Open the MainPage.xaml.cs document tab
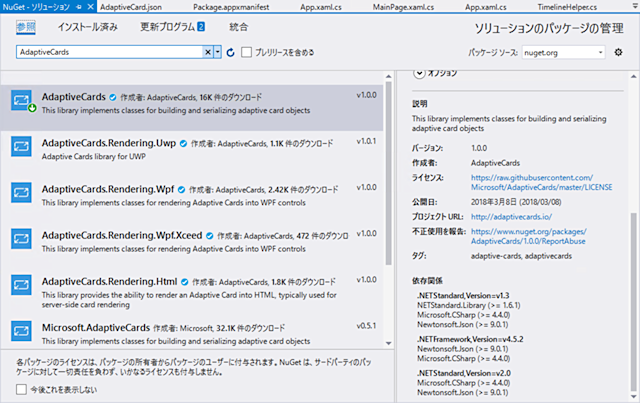Viewport: 640px width, 403px height. point(403,7)
